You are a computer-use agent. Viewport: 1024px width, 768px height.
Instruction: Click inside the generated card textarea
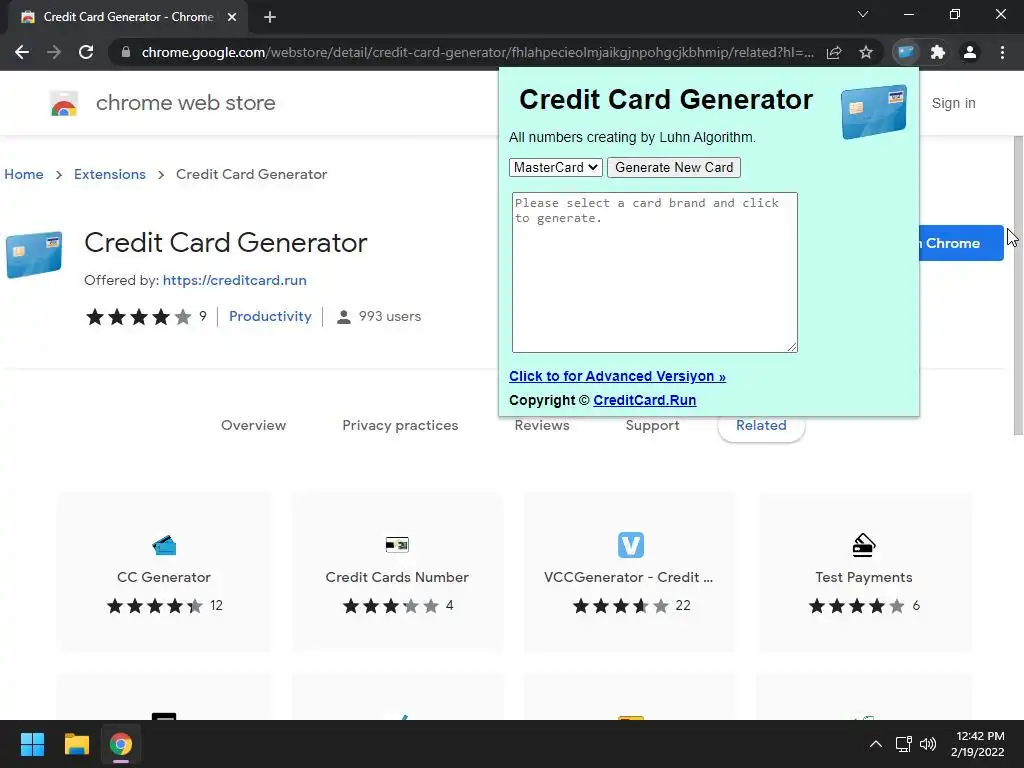(654, 272)
